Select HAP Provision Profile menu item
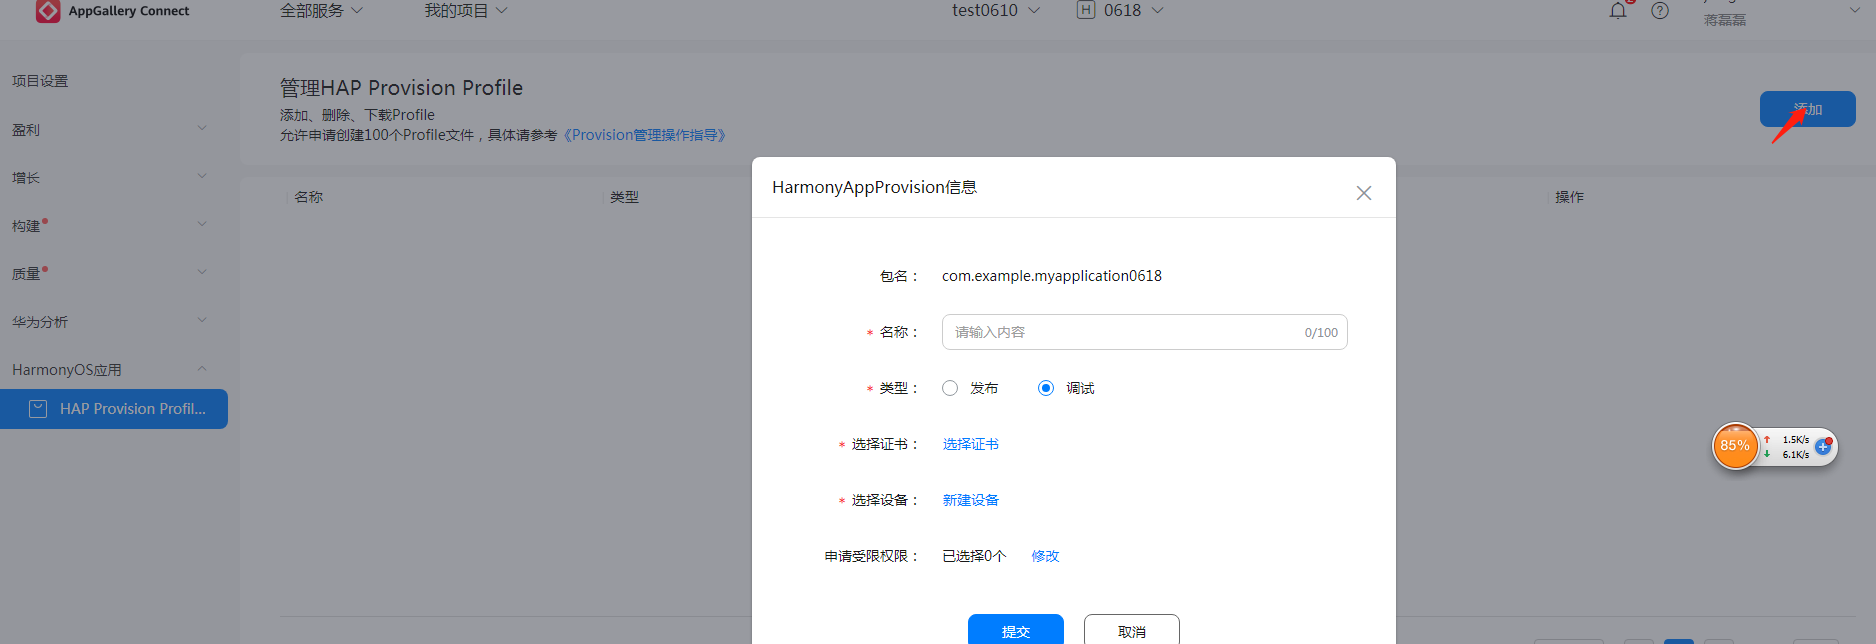The width and height of the screenshot is (1876, 644). pyautogui.click(x=114, y=409)
